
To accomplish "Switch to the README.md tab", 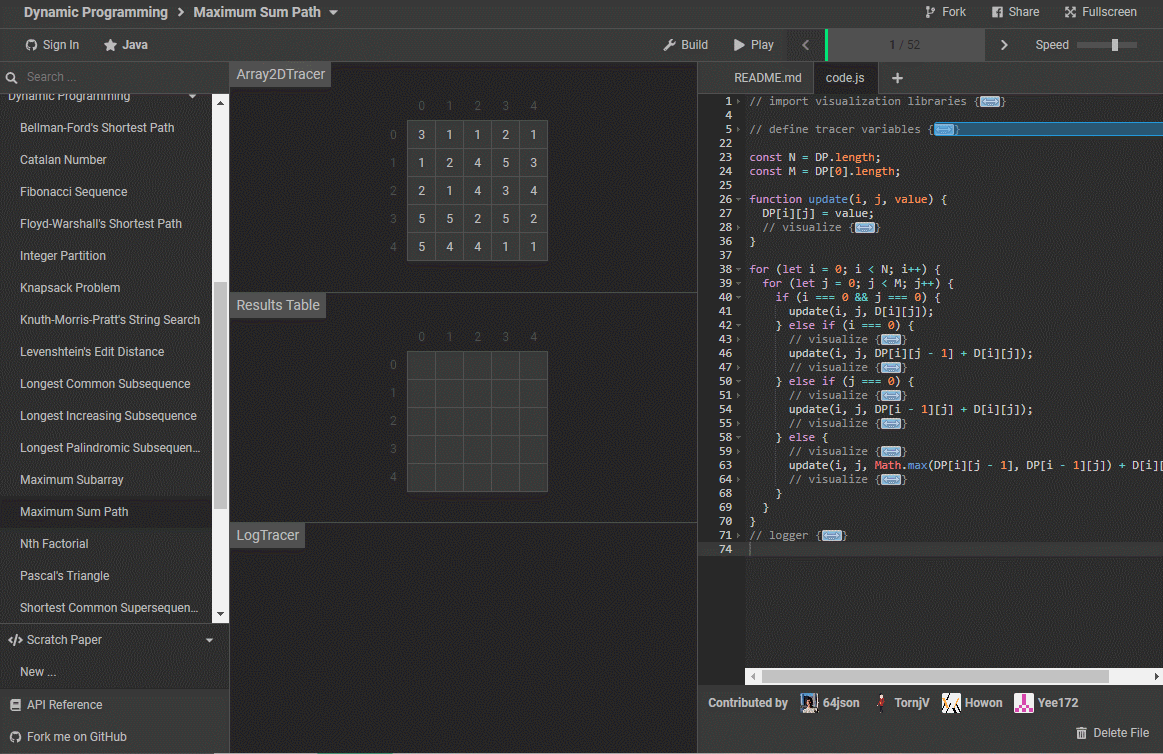I will pyautogui.click(x=767, y=78).
